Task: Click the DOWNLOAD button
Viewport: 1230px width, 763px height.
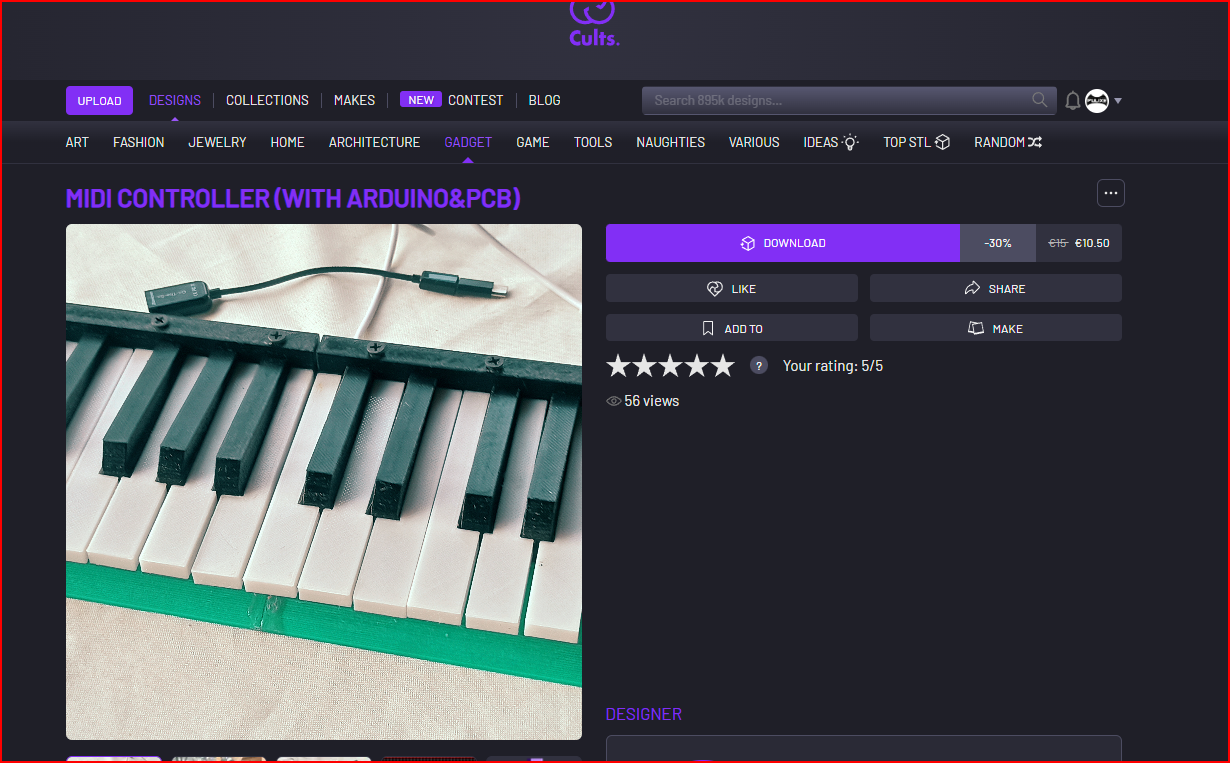Action: [x=783, y=242]
